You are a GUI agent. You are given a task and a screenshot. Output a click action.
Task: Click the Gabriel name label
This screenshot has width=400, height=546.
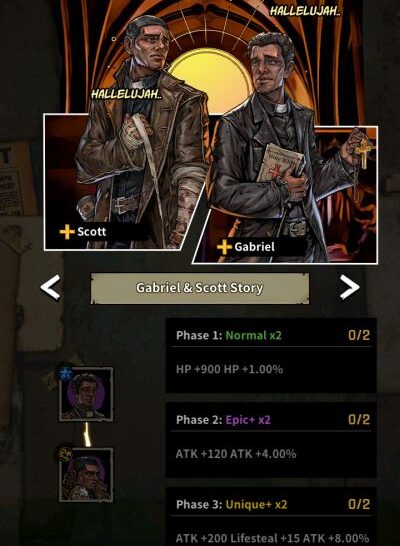254,247
